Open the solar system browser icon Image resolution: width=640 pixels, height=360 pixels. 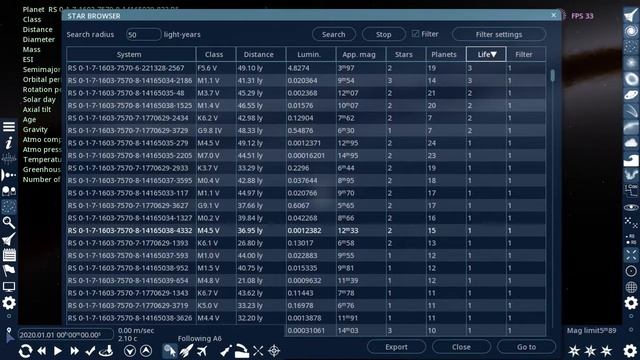[9, 175]
